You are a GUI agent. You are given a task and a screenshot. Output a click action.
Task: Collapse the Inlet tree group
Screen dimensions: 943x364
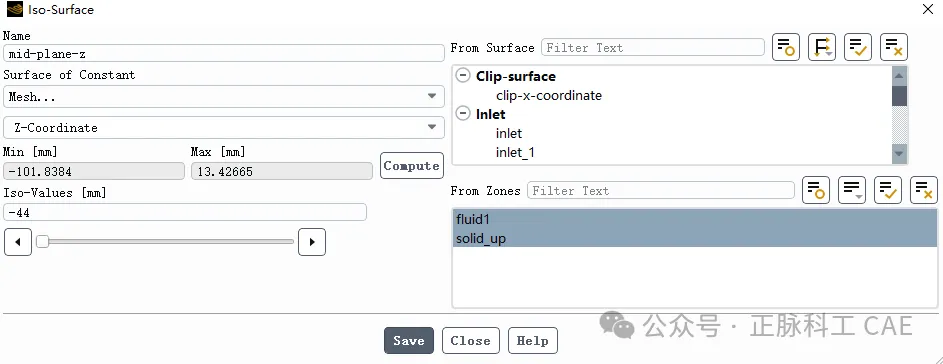pyautogui.click(x=463, y=114)
